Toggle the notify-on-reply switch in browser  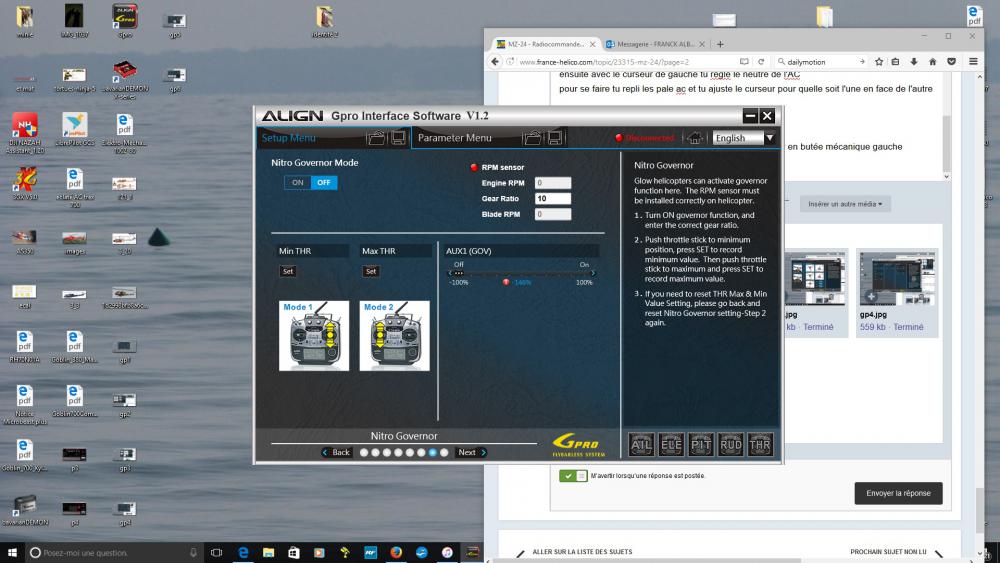573,476
